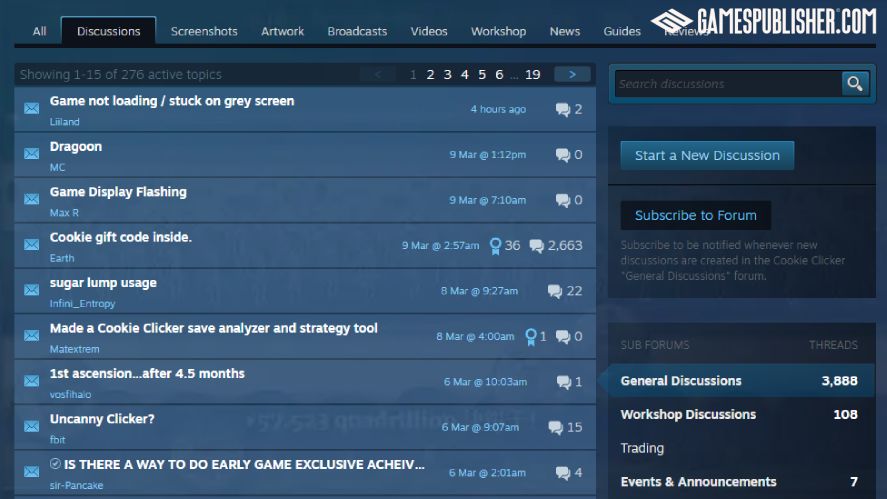Image resolution: width=887 pixels, height=499 pixels.
Task: Open the Screenshots tab
Action: pyautogui.click(x=204, y=31)
